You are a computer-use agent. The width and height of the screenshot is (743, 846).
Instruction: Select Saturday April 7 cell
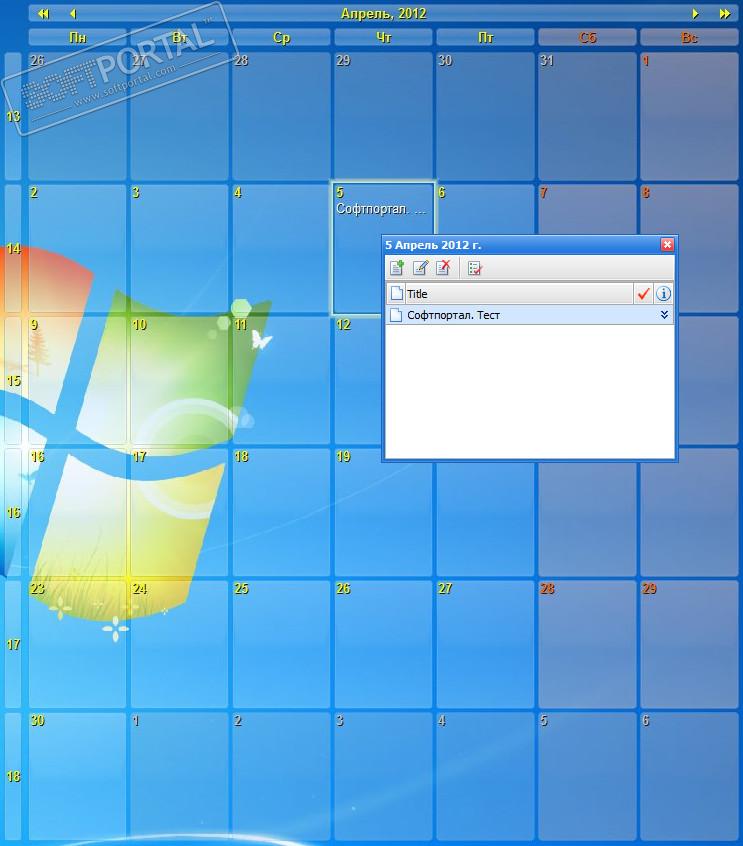[x=587, y=209]
